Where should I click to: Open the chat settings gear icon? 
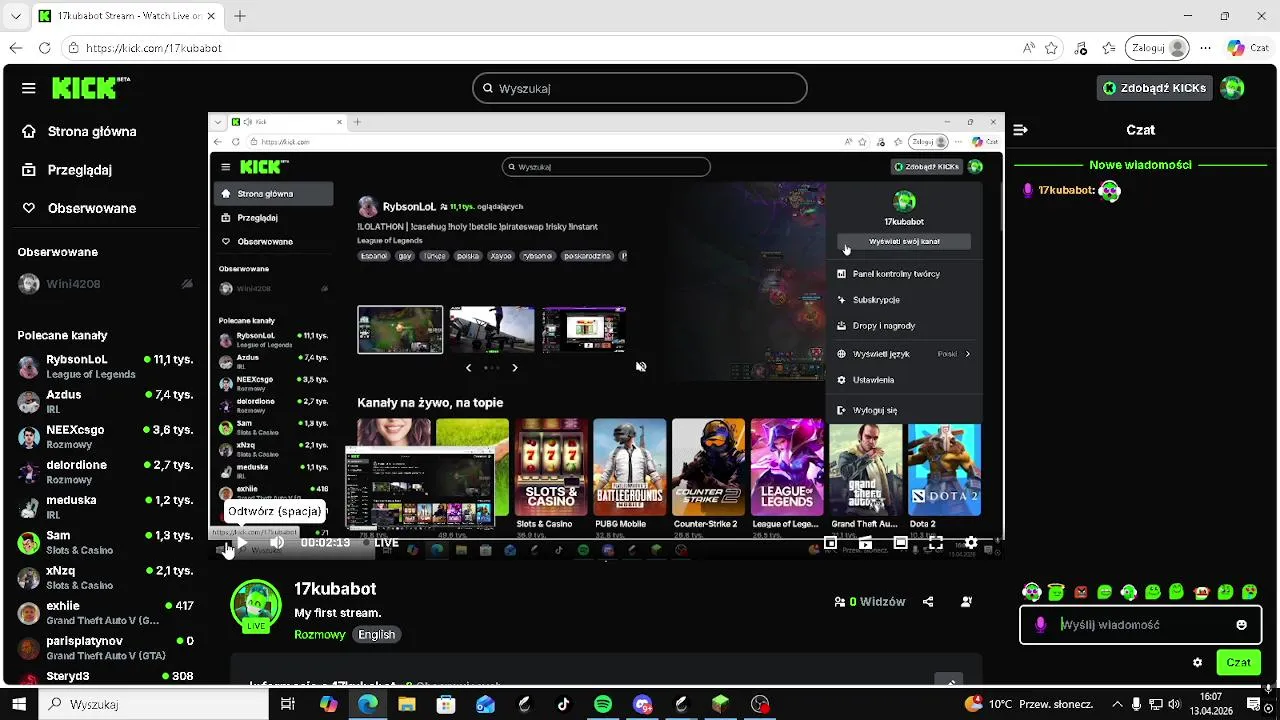point(1197,662)
